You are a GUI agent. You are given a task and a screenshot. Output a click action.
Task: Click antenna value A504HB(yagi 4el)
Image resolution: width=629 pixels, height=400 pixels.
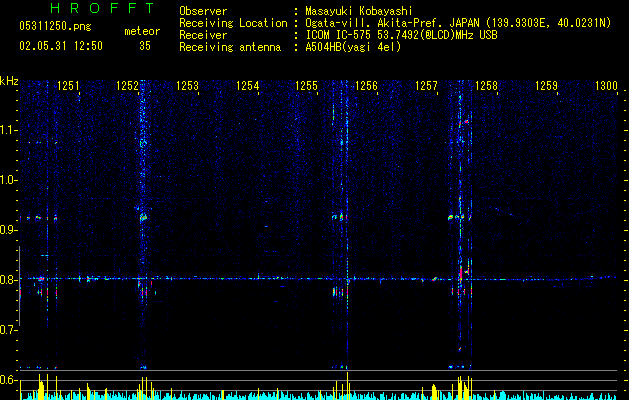(x=353, y=47)
